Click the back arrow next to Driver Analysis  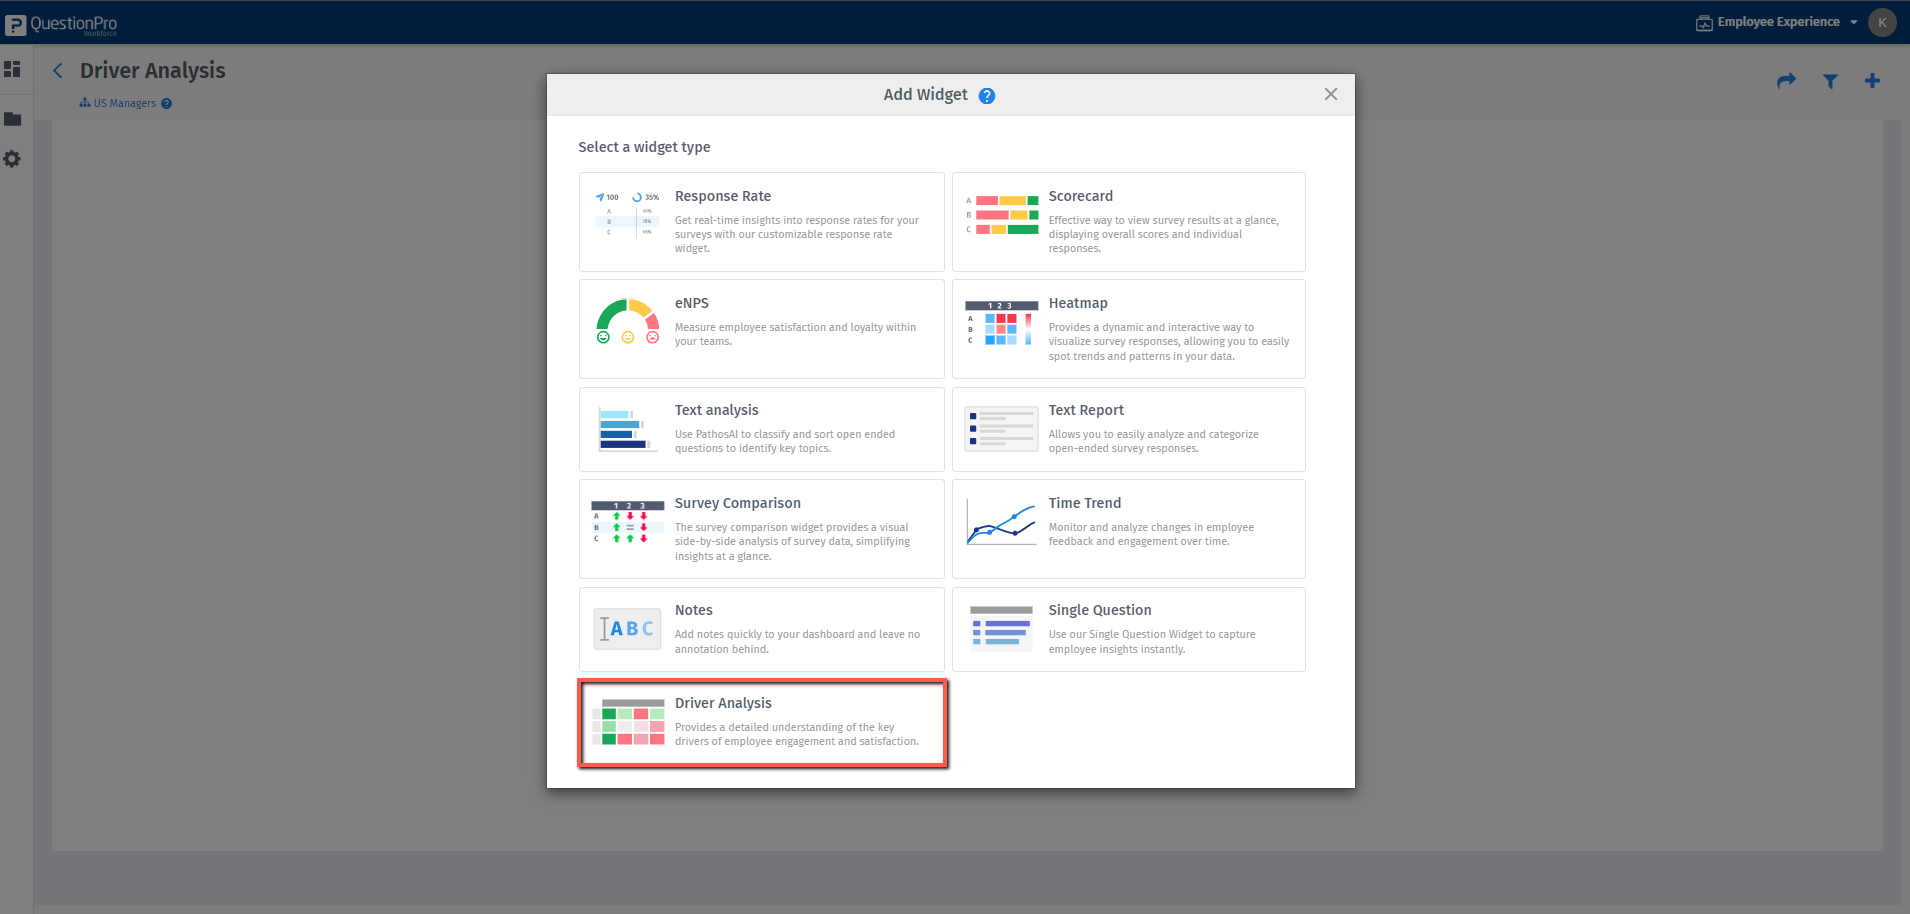[57, 70]
